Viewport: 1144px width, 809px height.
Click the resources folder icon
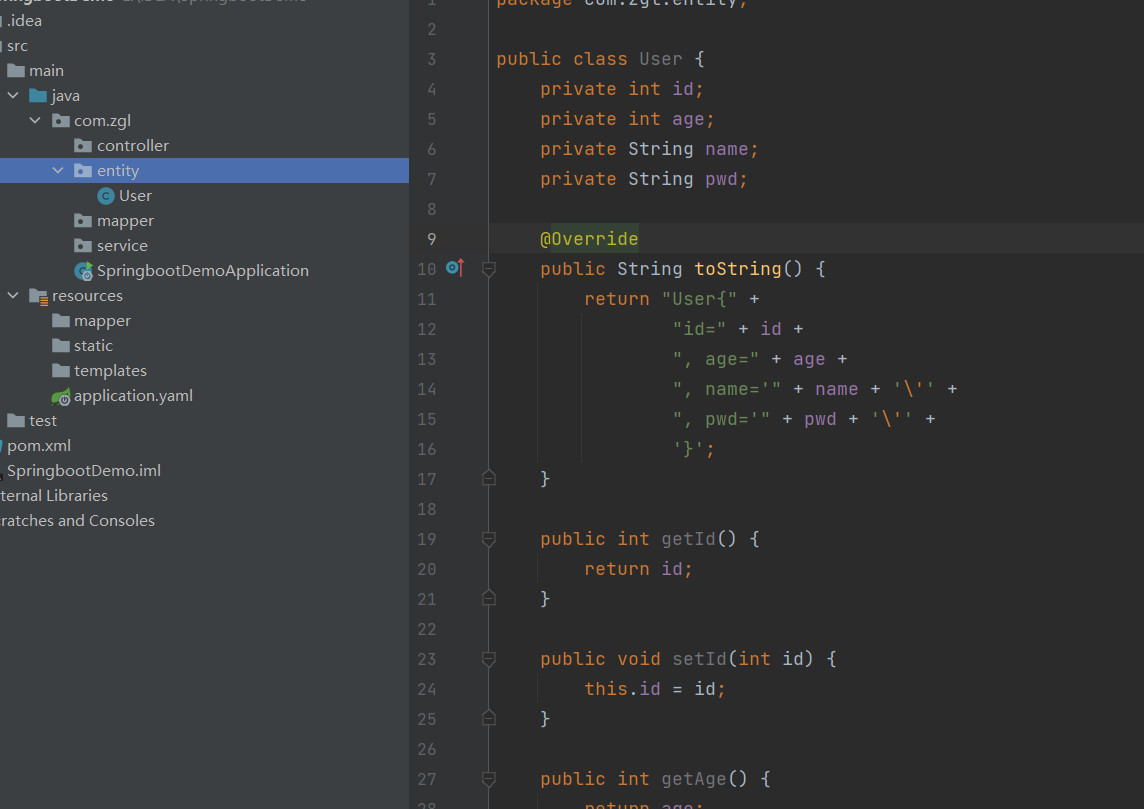38,296
